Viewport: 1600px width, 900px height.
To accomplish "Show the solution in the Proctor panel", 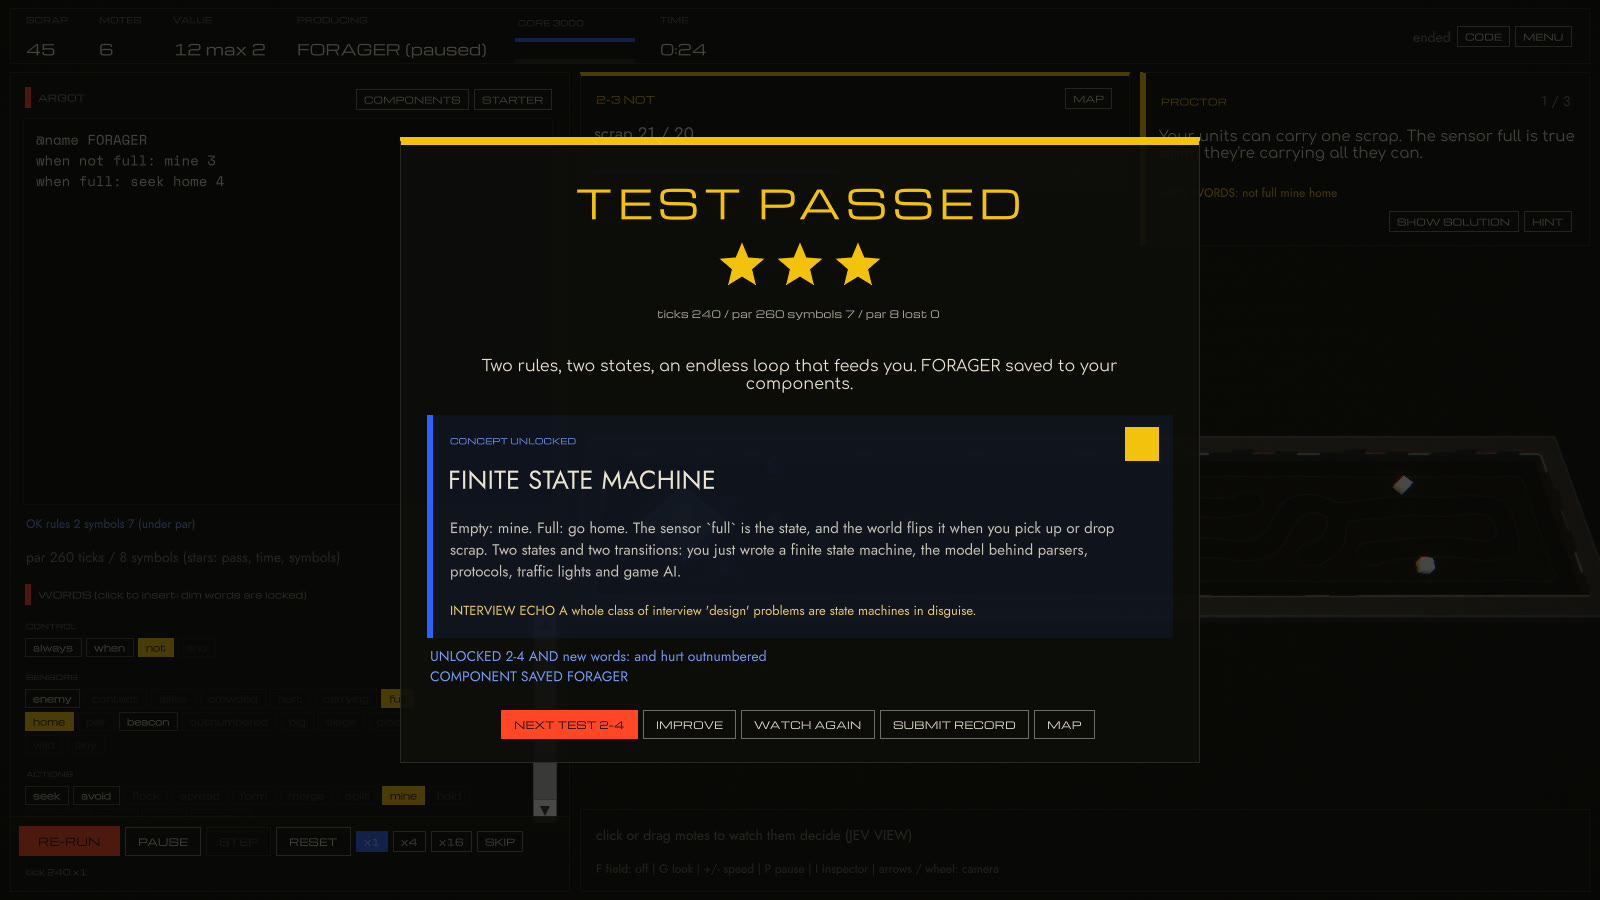I will coord(1453,222).
